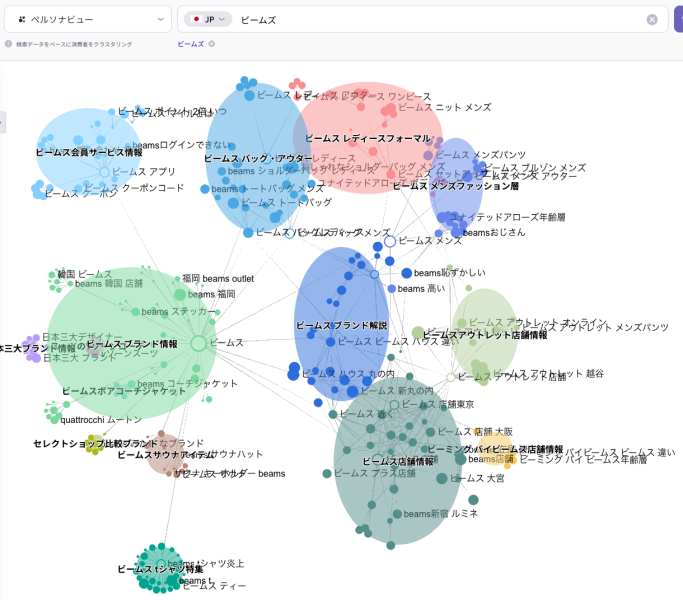Select the ビームス店舗情報 cluster label
The height and width of the screenshot is (600, 683).
(399, 461)
